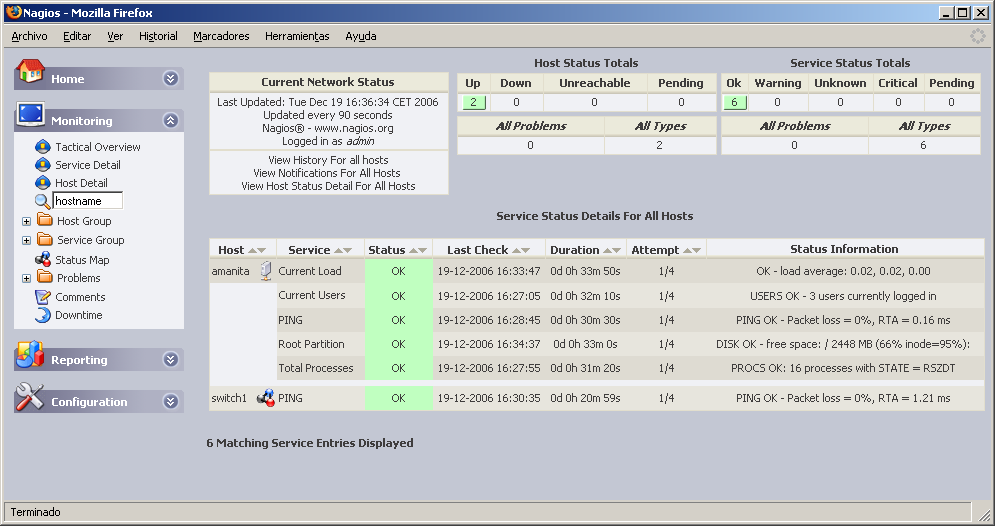Viewport: 995px width, 526px height.
Task: Click the Unreachable hosts header
Action: 595,83
